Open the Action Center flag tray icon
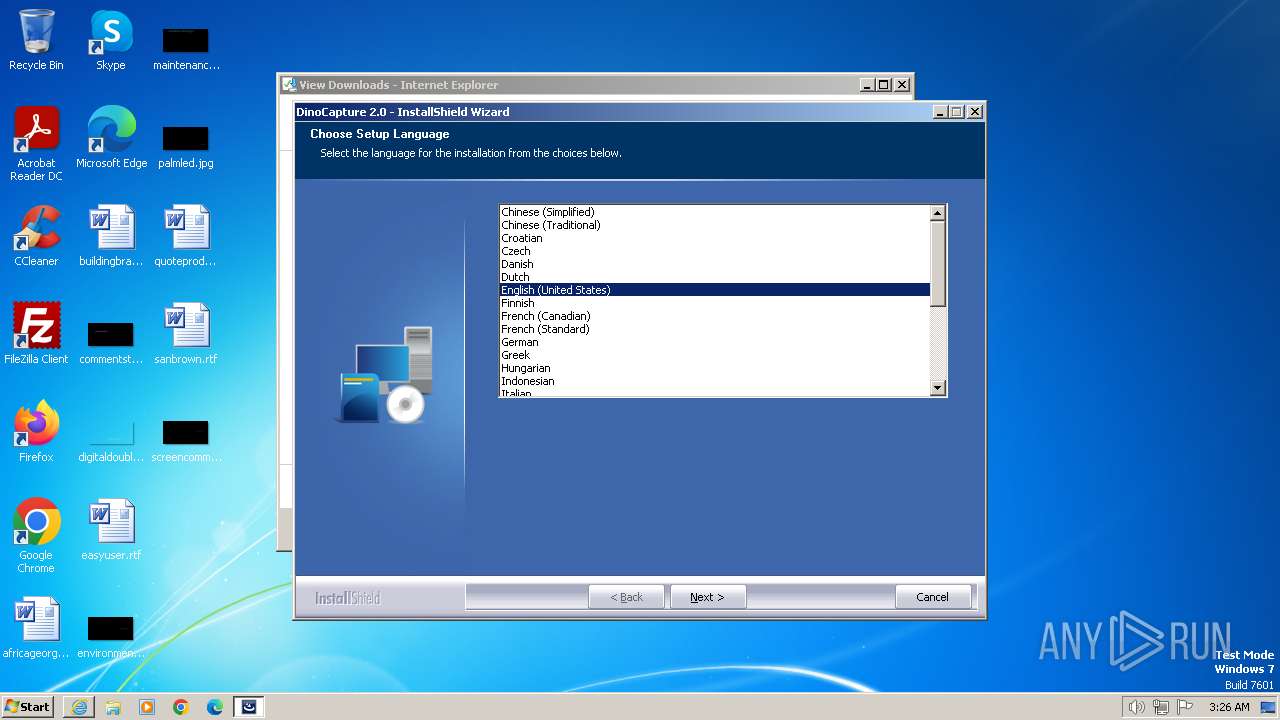 pos(1185,707)
